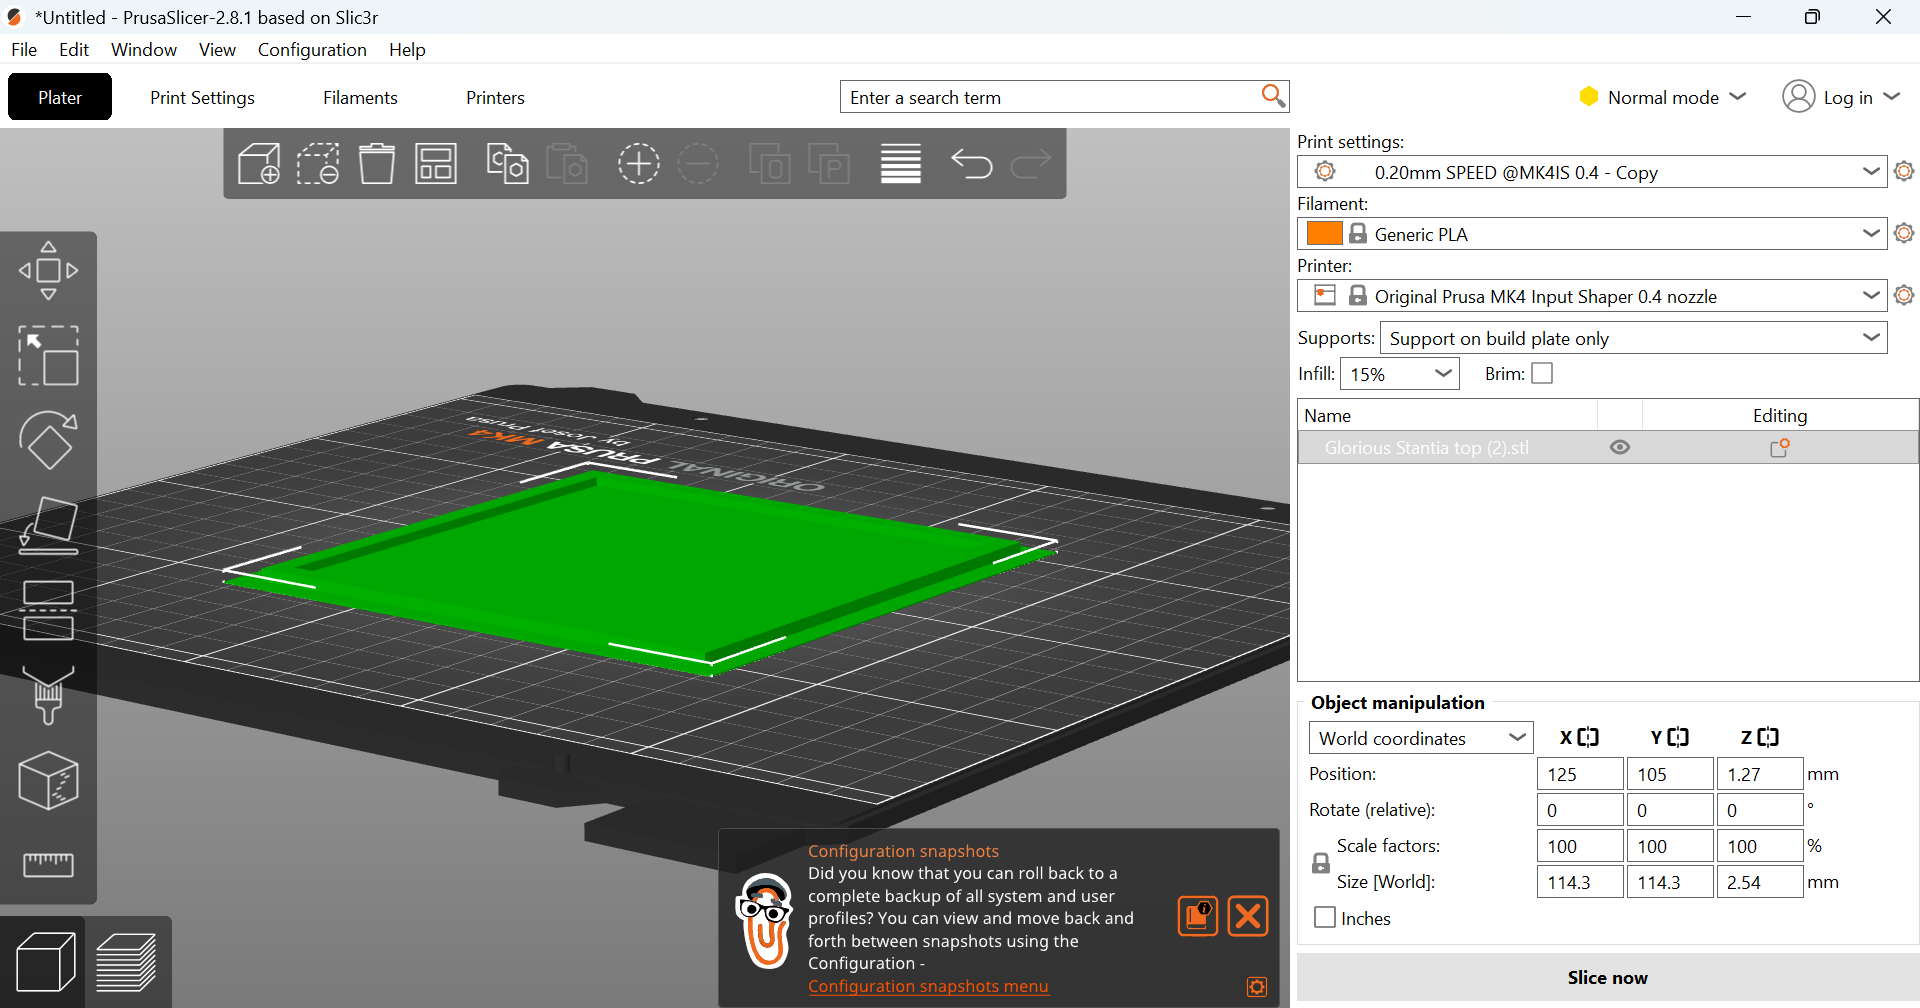Image resolution: width=1920 pixels, height=1008 pixels.
Task: Open the Infill percentage dropdown
Action: pyautogui.click(x=1399, y=374)
